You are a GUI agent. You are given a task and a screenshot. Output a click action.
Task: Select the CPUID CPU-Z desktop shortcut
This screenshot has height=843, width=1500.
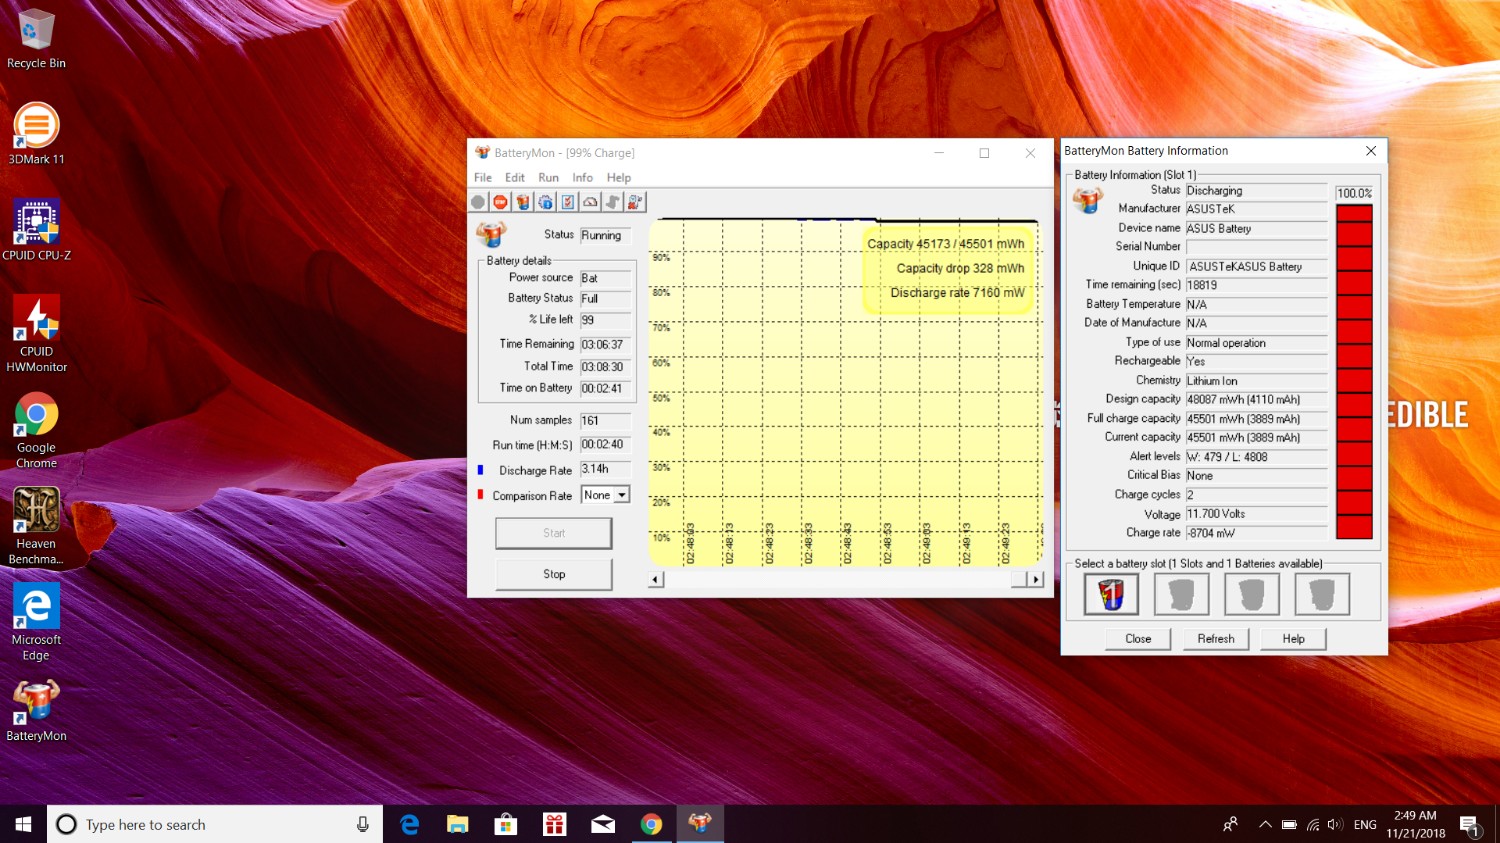[x=36, y=230]
